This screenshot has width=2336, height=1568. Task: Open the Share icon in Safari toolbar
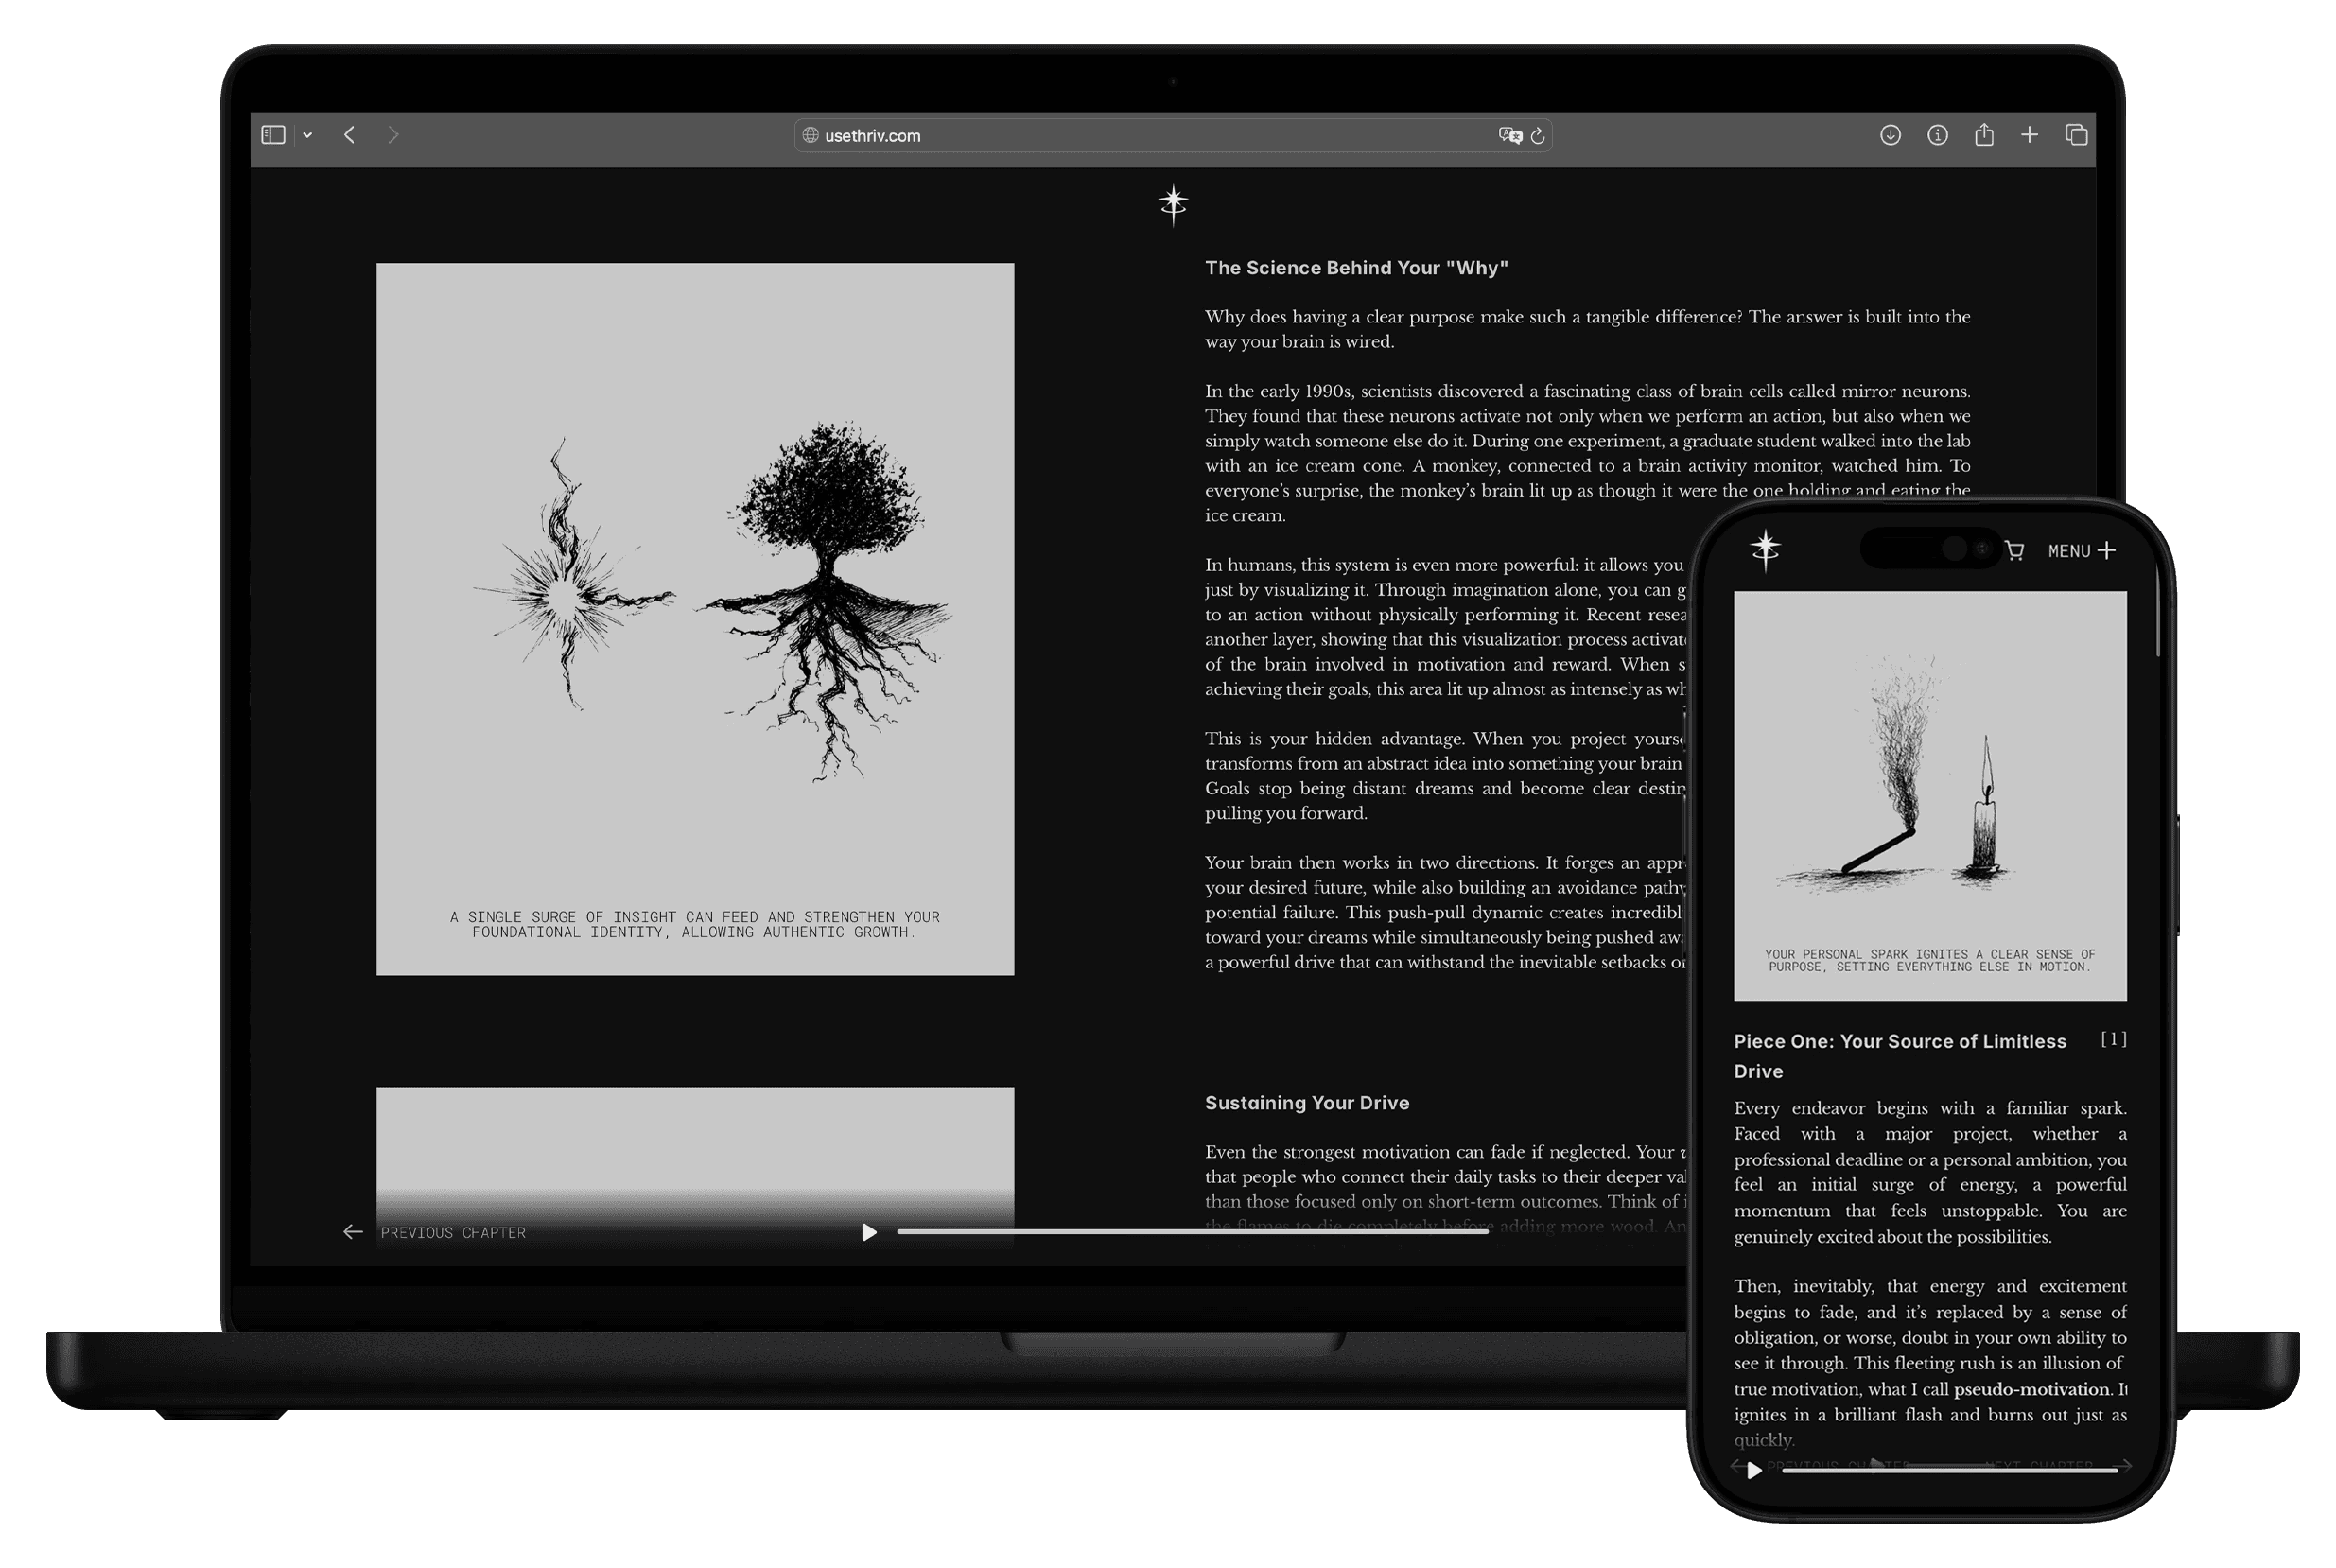click(x=1984, y=135)
